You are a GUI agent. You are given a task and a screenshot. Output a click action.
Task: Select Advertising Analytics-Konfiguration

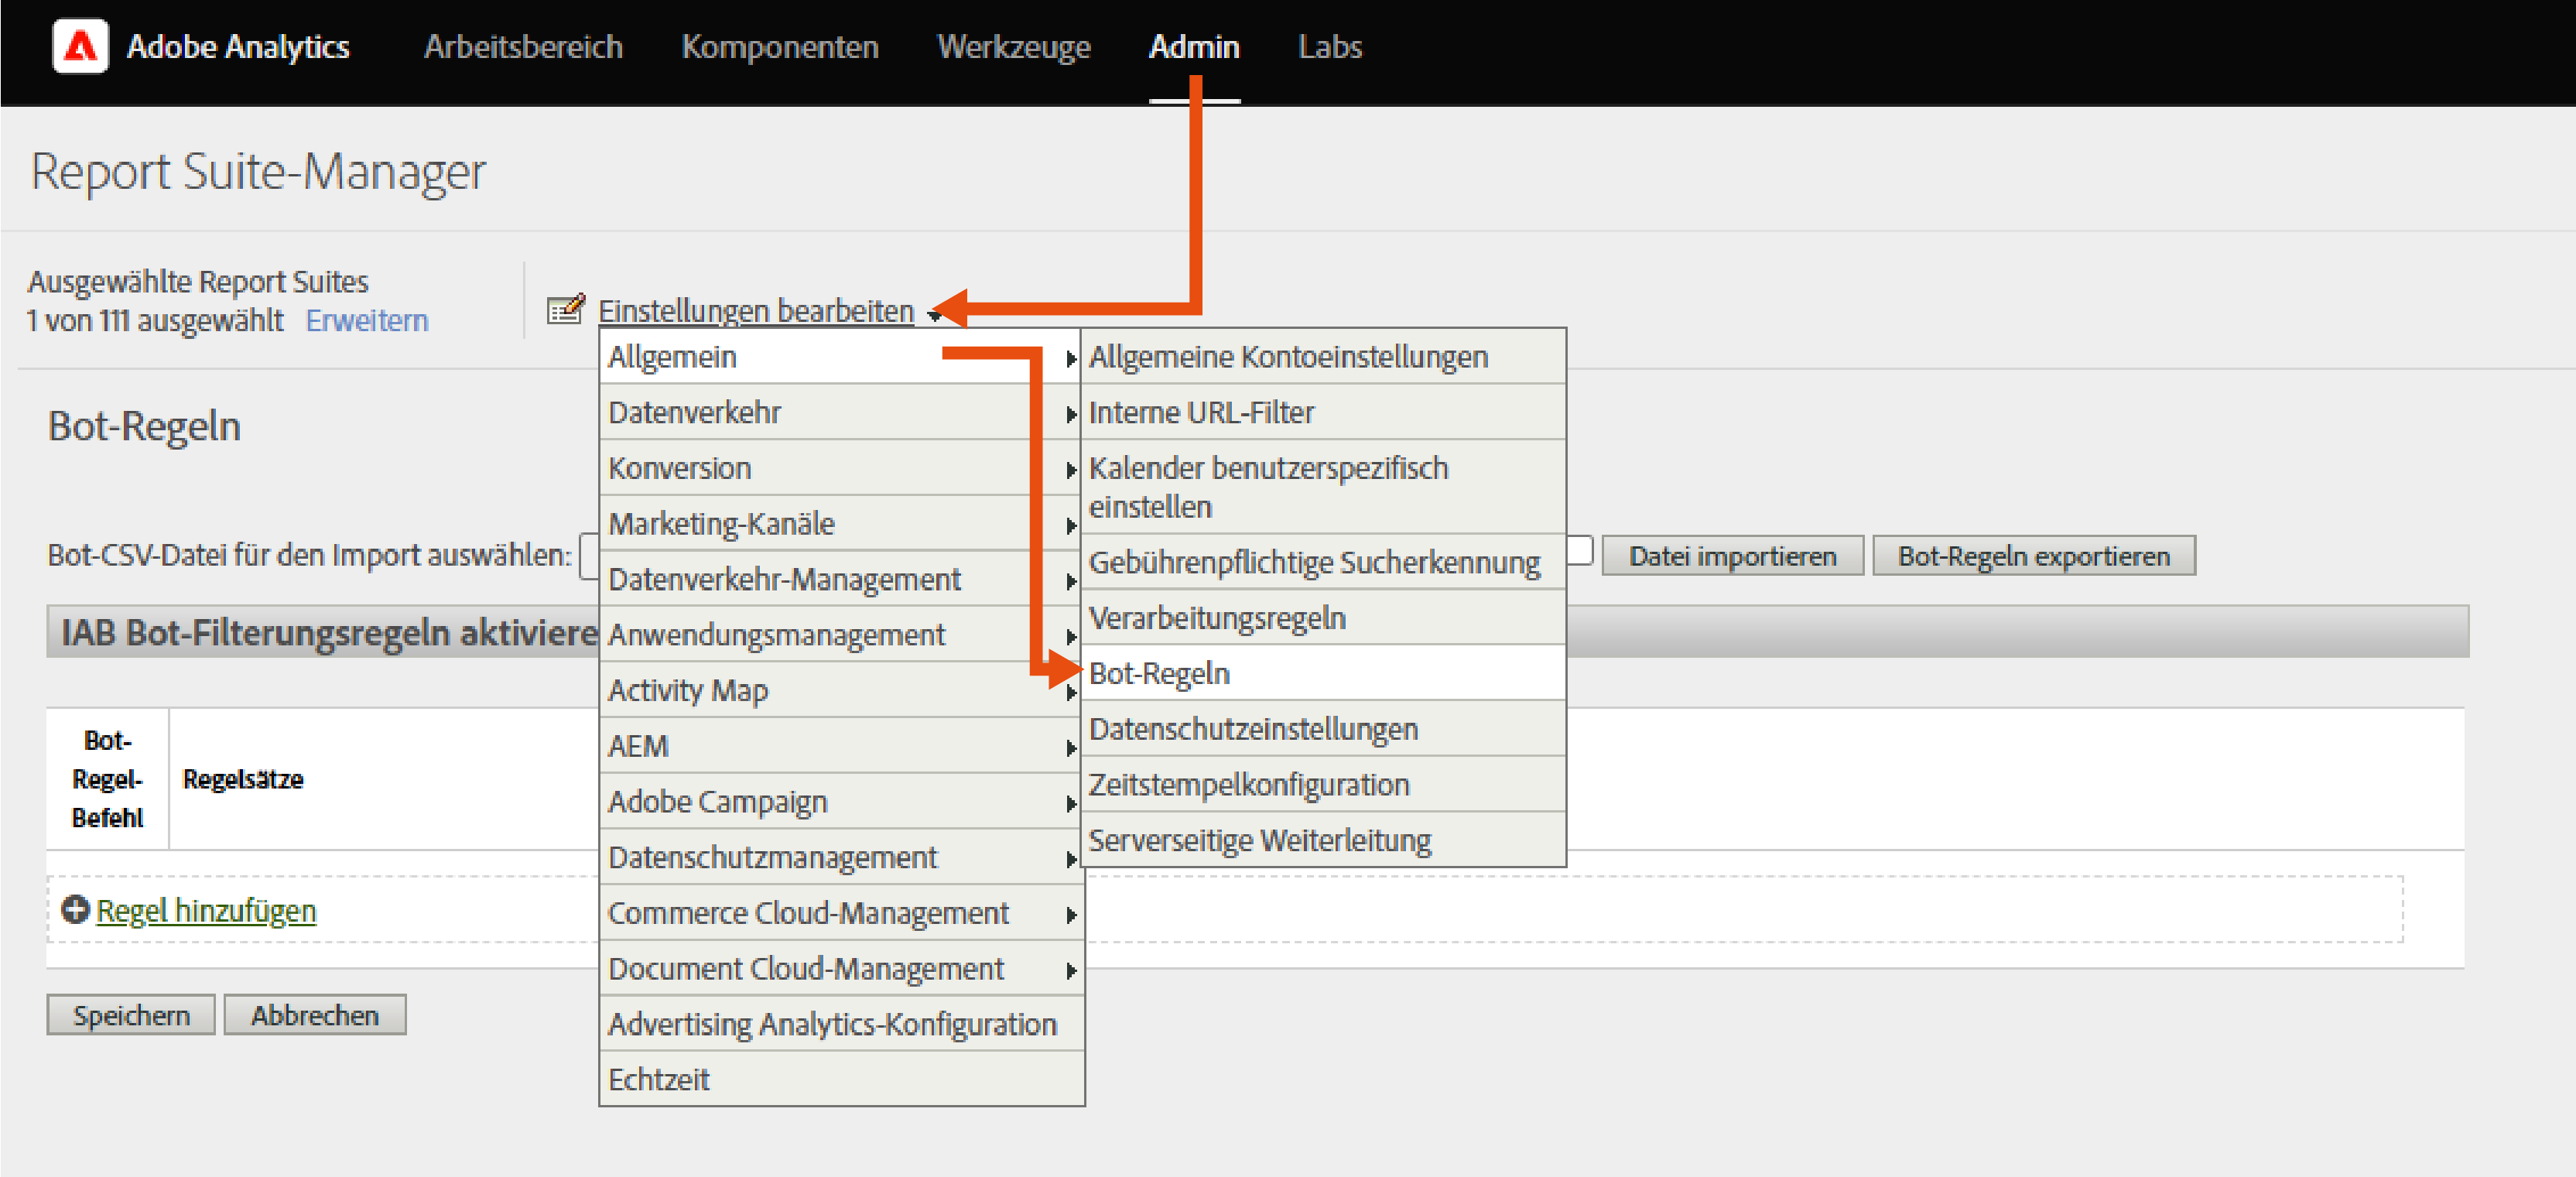click(841, 1024)
